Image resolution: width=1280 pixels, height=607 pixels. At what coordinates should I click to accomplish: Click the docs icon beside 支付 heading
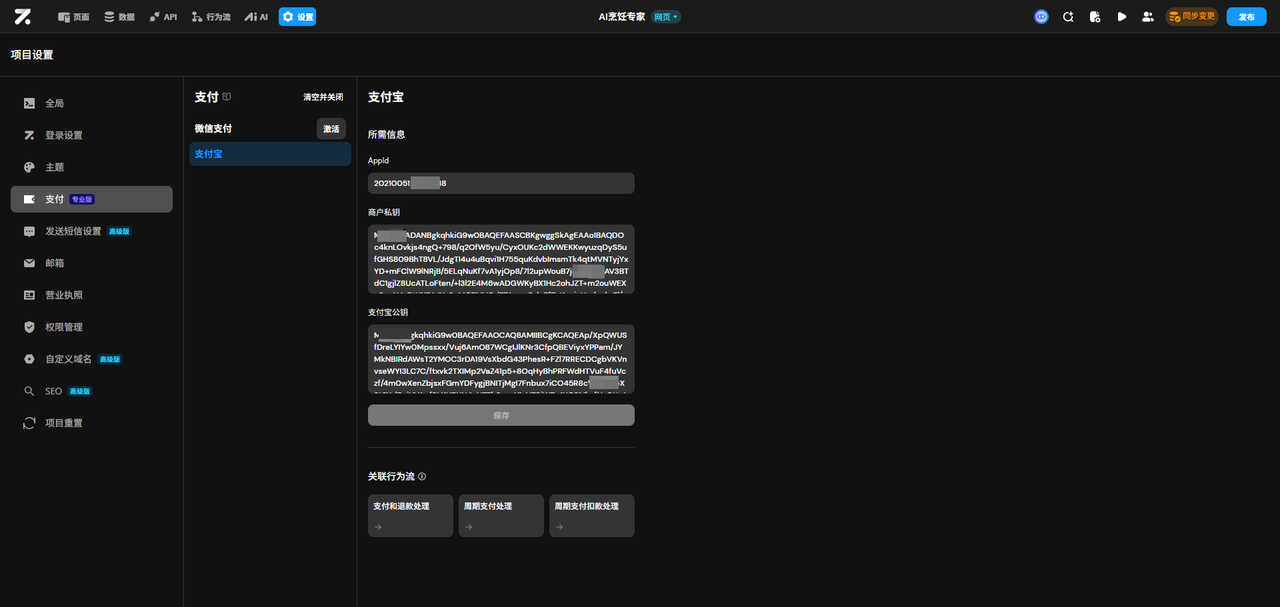coord(227,97)
